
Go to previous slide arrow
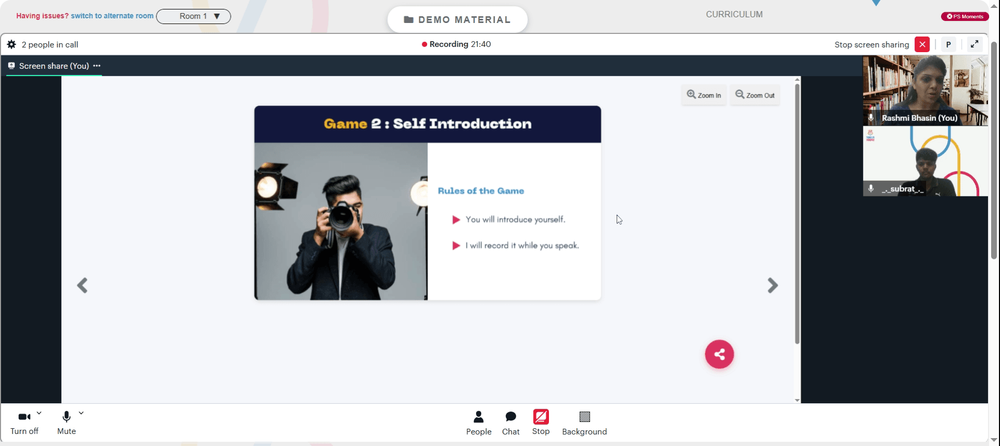[x=82, y=285]
